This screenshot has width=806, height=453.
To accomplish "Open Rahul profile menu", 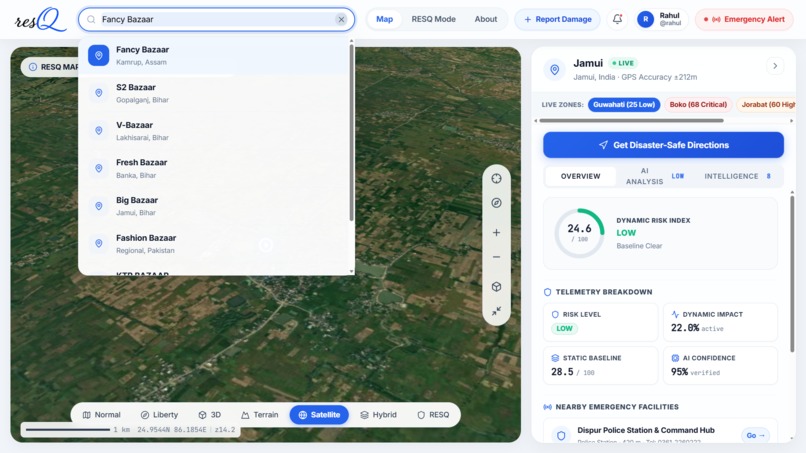I will (x=662, y=19).
